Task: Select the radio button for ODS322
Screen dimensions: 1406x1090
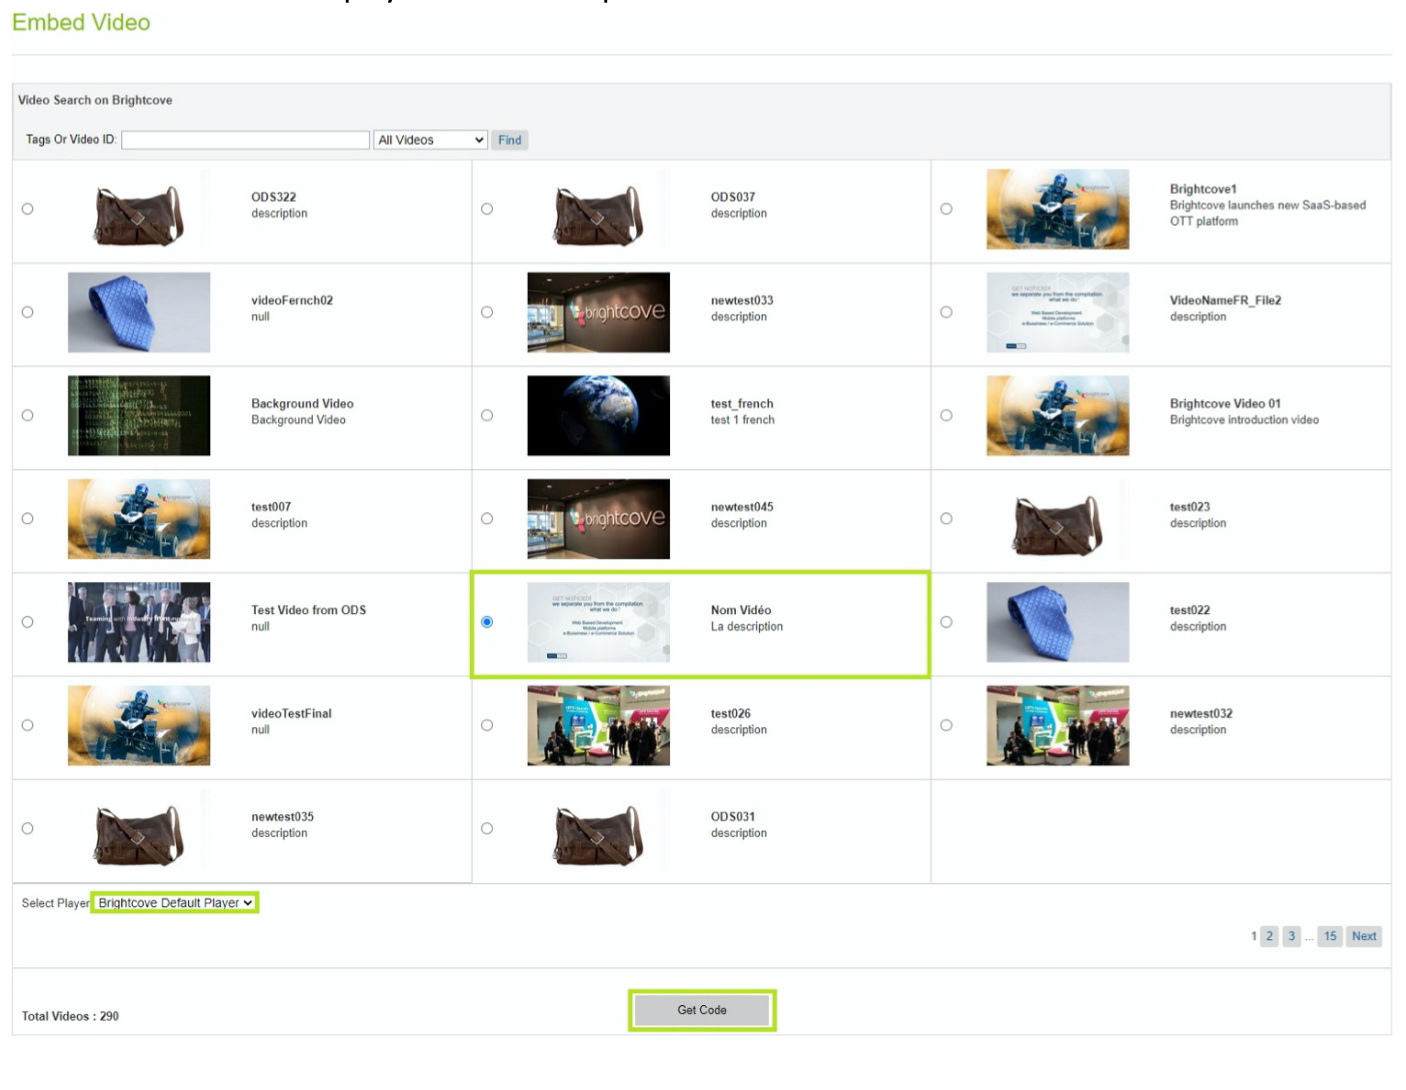Action: (28, 207)
